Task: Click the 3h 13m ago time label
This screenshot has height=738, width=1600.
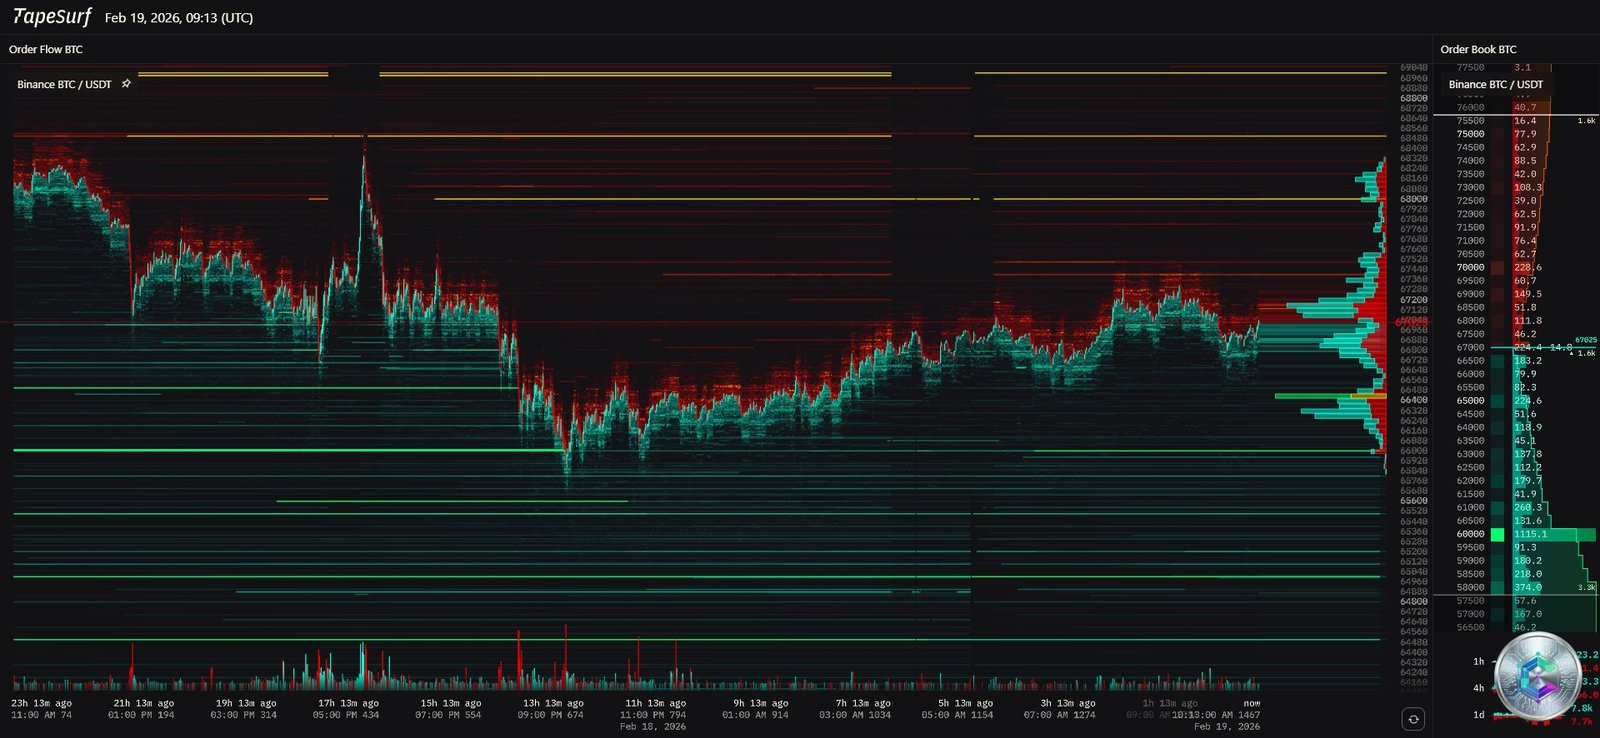Action: 1067,703
